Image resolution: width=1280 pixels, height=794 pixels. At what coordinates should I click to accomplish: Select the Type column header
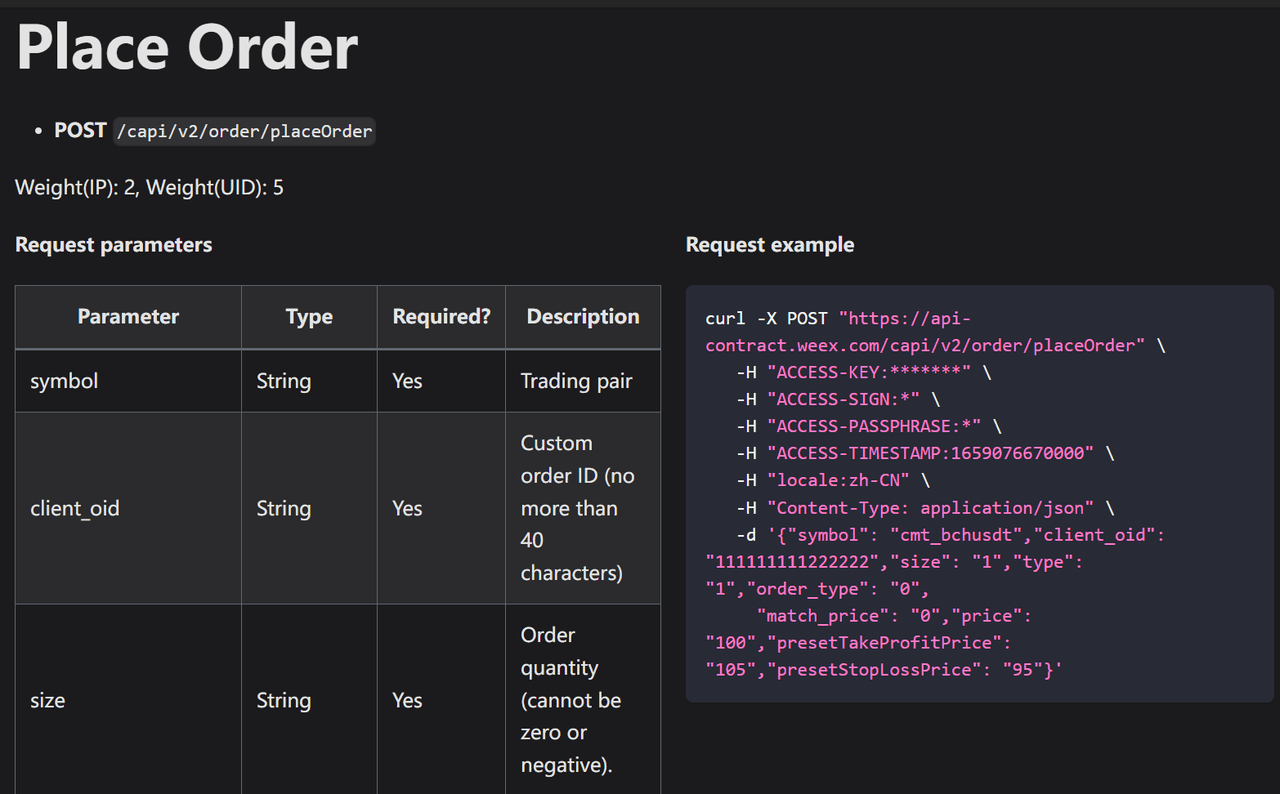(x=308, y=316)
